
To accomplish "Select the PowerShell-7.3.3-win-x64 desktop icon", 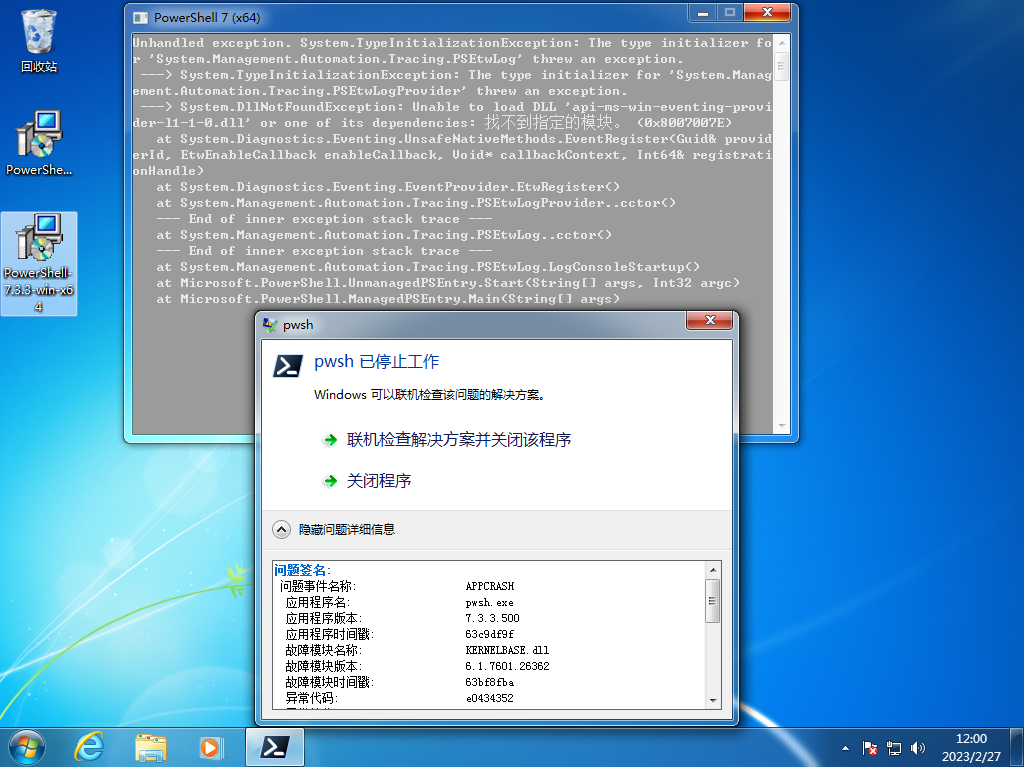I will [x=39, y=263].
